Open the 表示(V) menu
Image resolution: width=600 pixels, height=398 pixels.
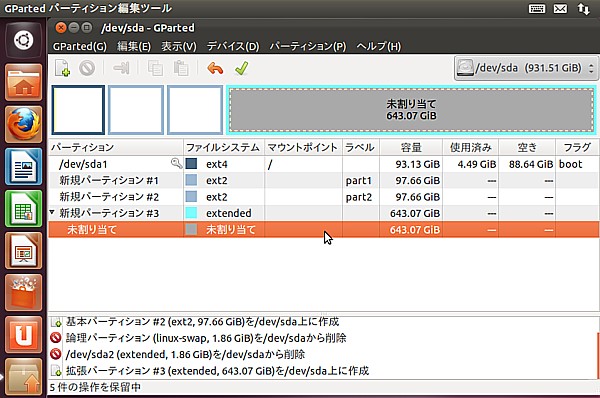tap(179, 46)
